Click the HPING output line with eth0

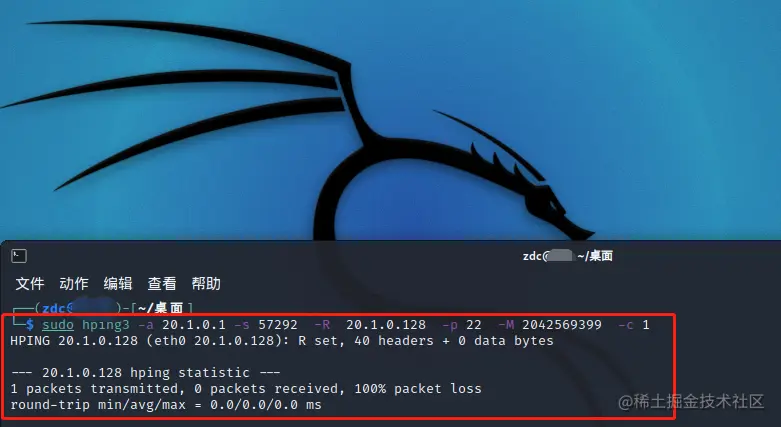point(282,341)
